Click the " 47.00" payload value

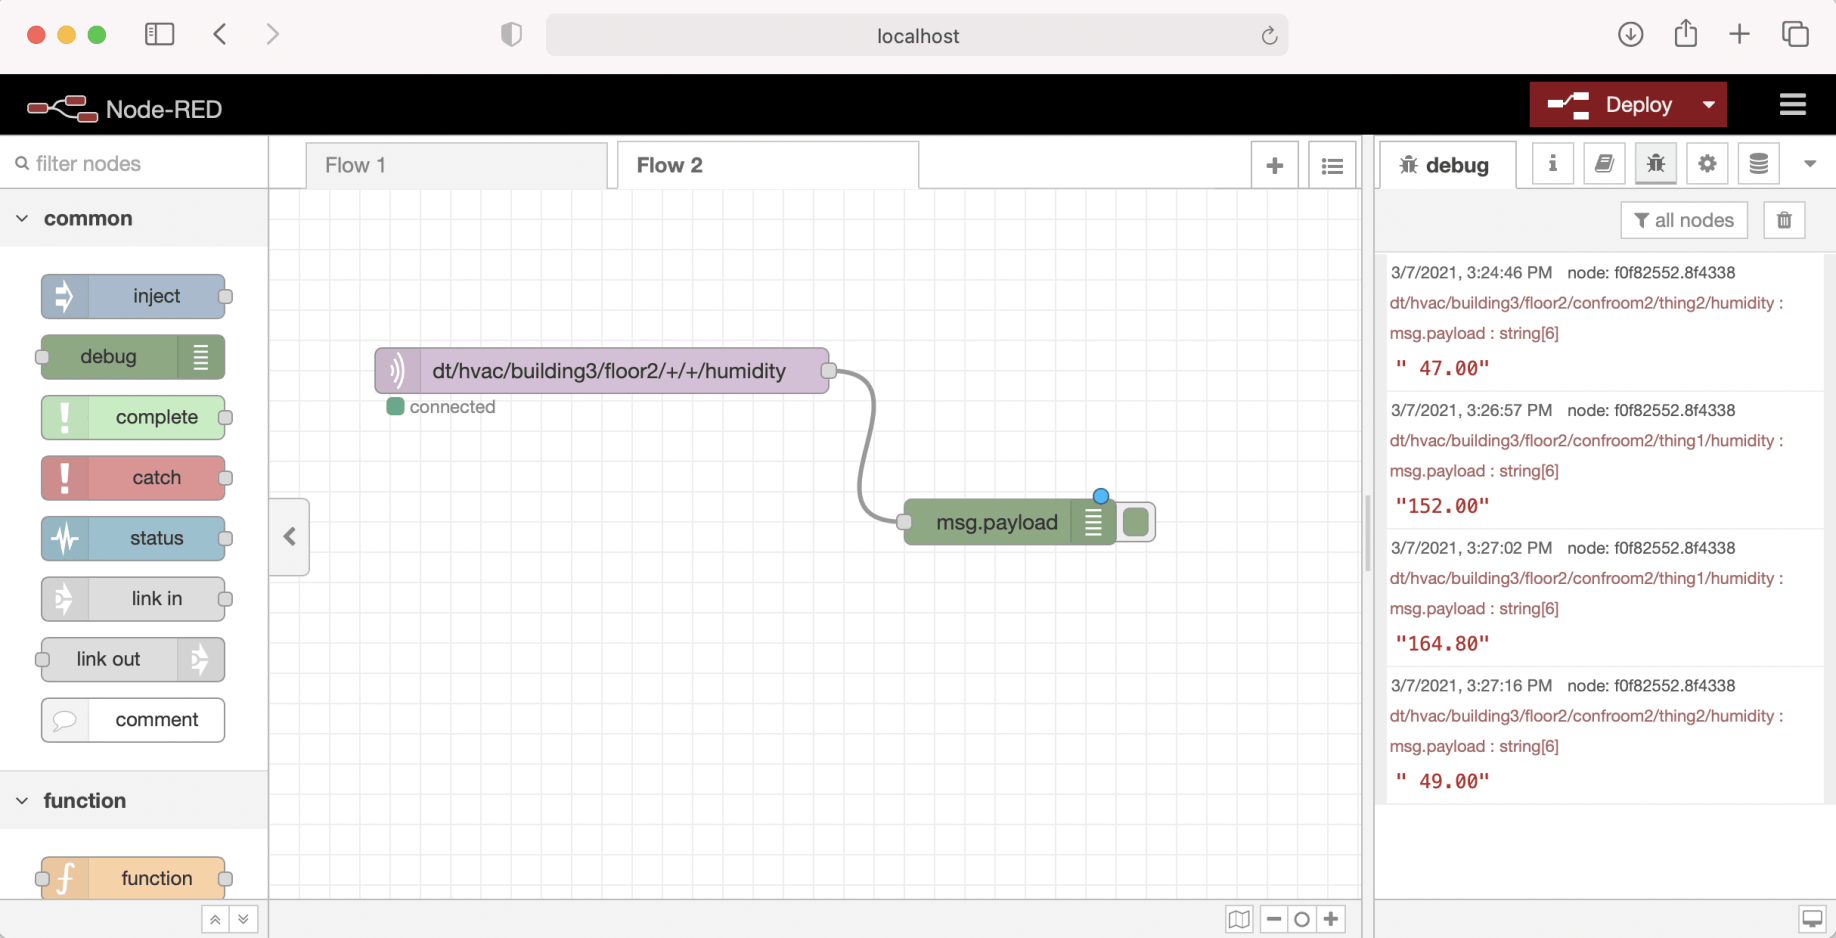pyautogui.click(x=1443, y=368)
